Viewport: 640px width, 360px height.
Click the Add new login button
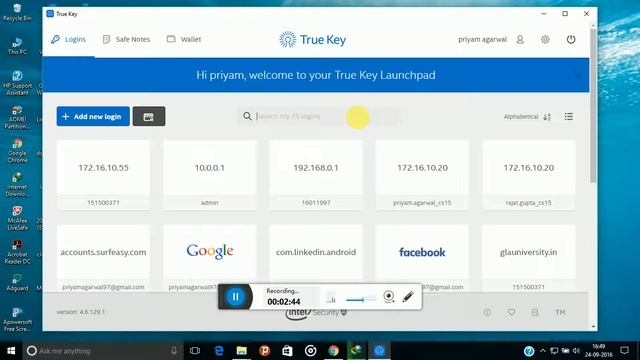[x=93, y=116]
